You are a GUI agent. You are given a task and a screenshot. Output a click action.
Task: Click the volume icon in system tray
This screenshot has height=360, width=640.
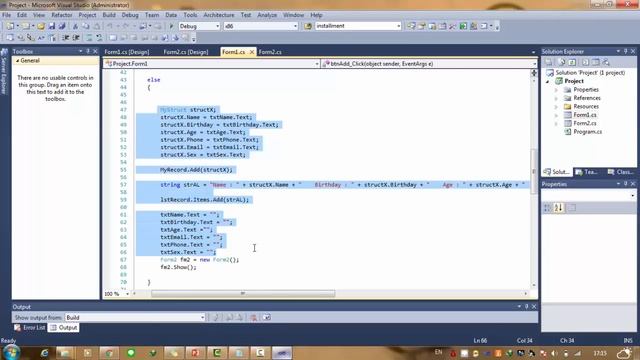point(554,353)
